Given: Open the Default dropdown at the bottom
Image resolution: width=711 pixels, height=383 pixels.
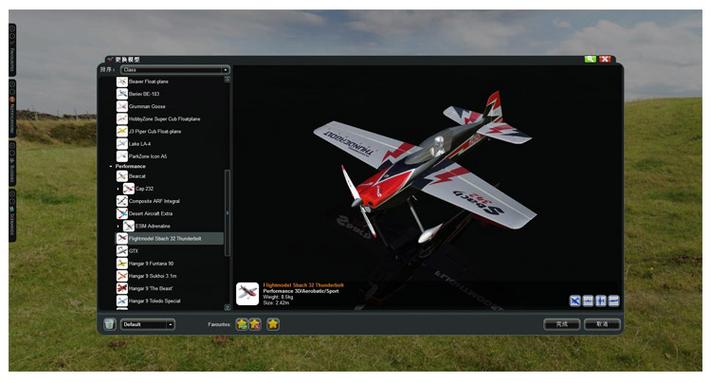Looking at the screenshot, I should pyautogui.click(x=147, y=325).
